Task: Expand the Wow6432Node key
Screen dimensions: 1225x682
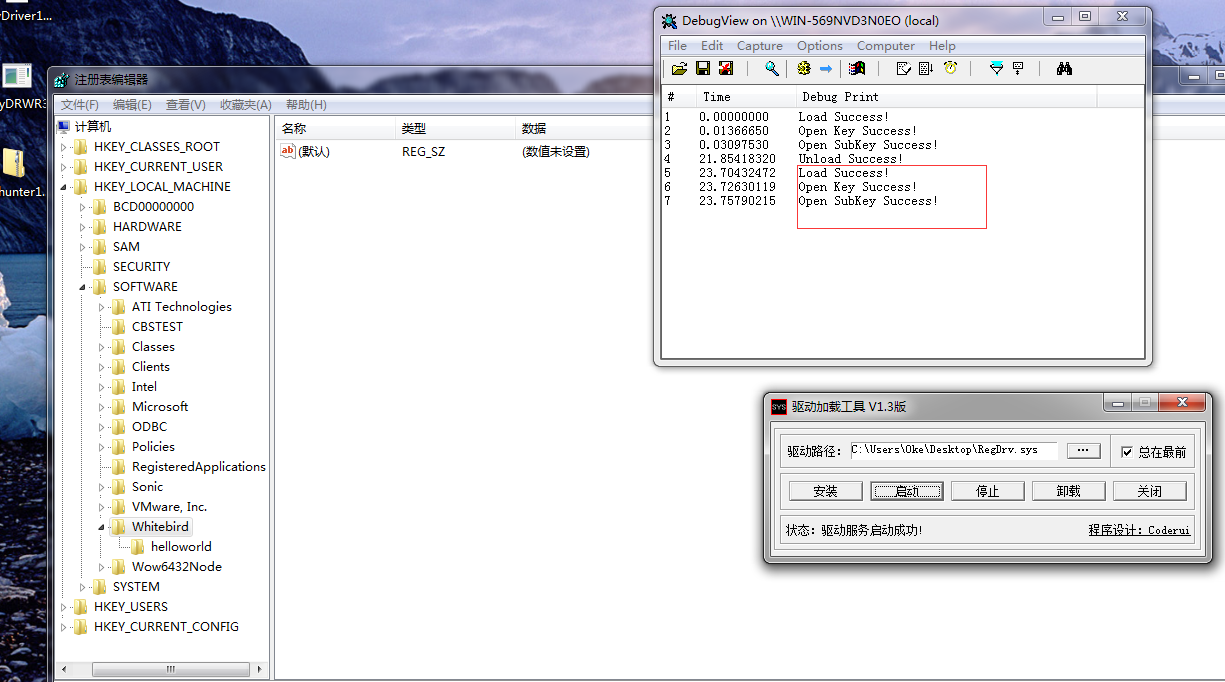Action: (x=103, y=567)
